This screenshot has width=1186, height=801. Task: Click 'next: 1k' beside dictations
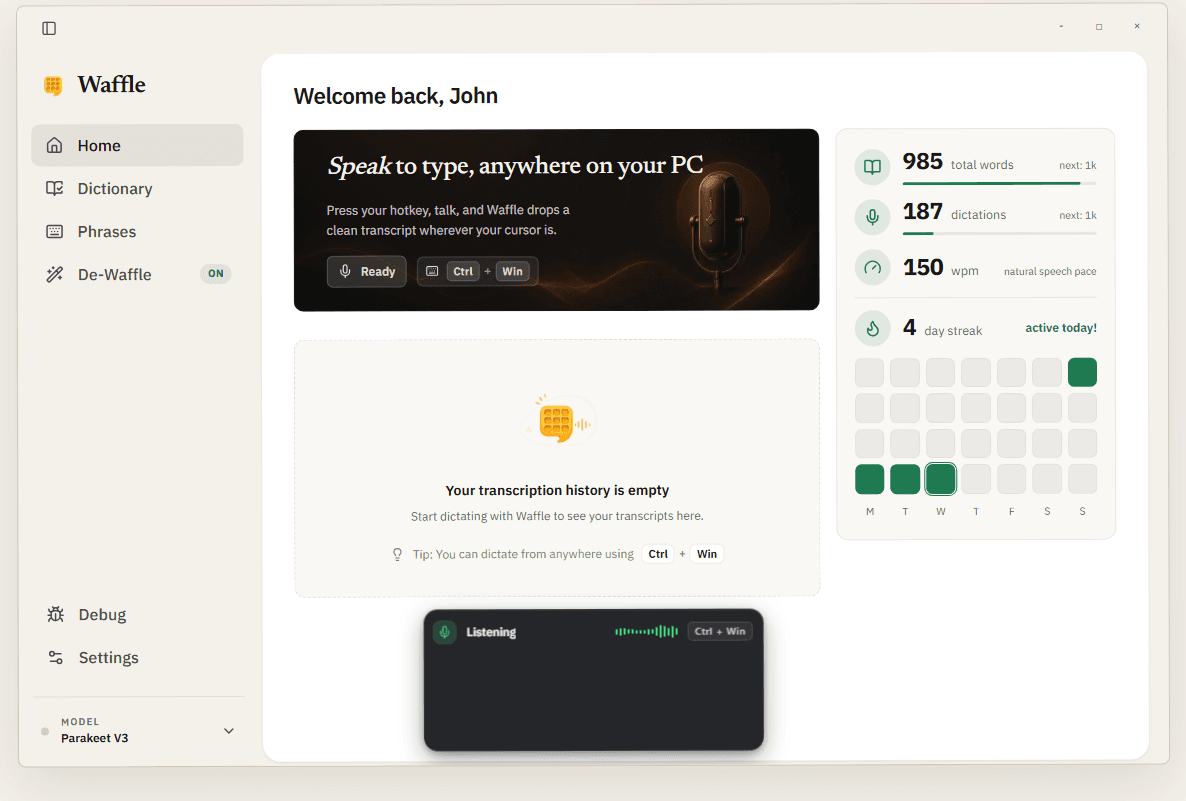[x=1078, y=216]
